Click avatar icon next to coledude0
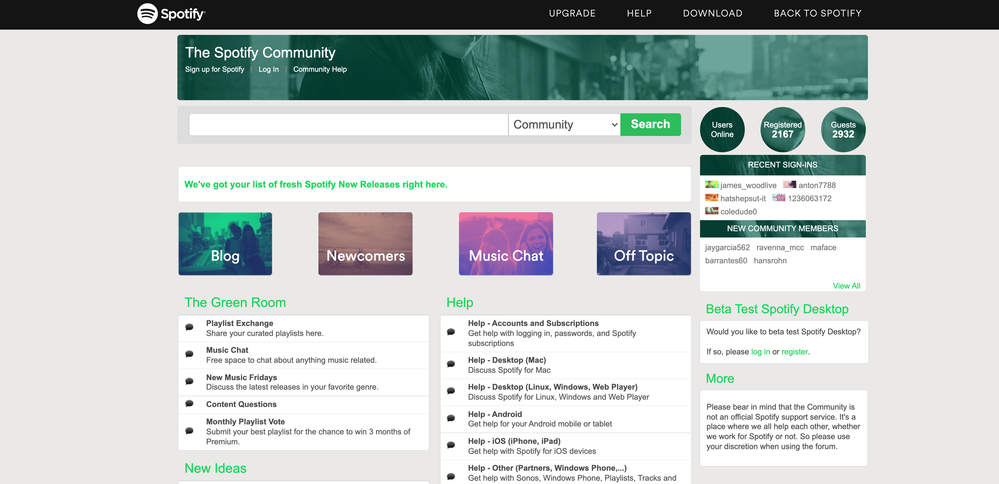 712,211
